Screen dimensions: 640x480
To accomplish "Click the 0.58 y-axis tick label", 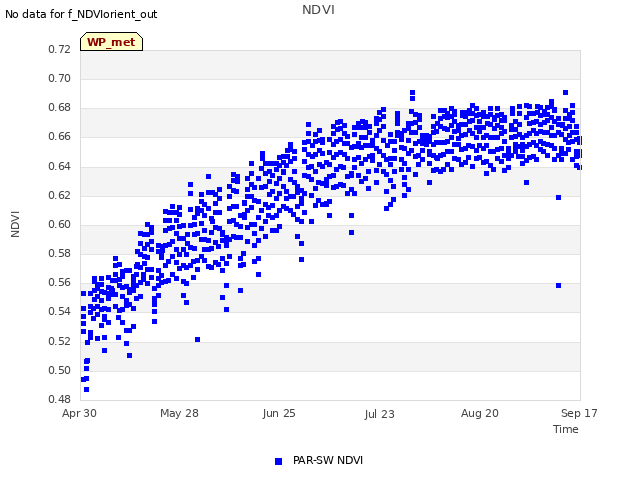I will coord(60,253).
